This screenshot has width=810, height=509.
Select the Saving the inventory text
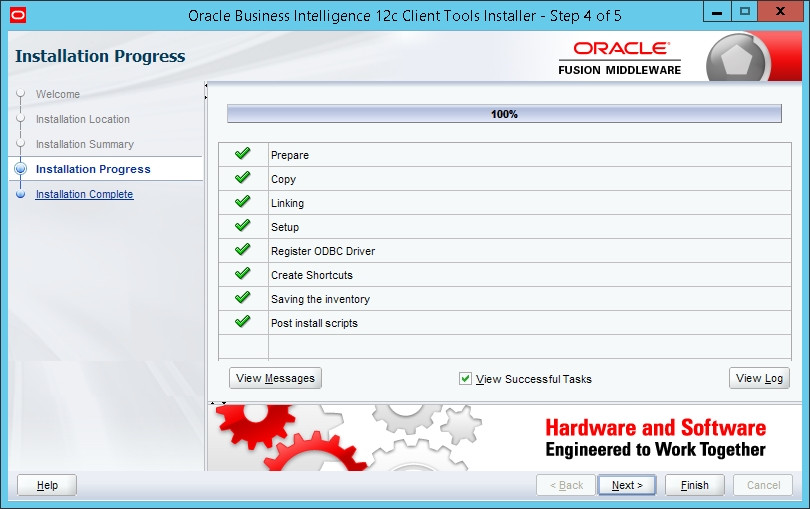point(320,299)
